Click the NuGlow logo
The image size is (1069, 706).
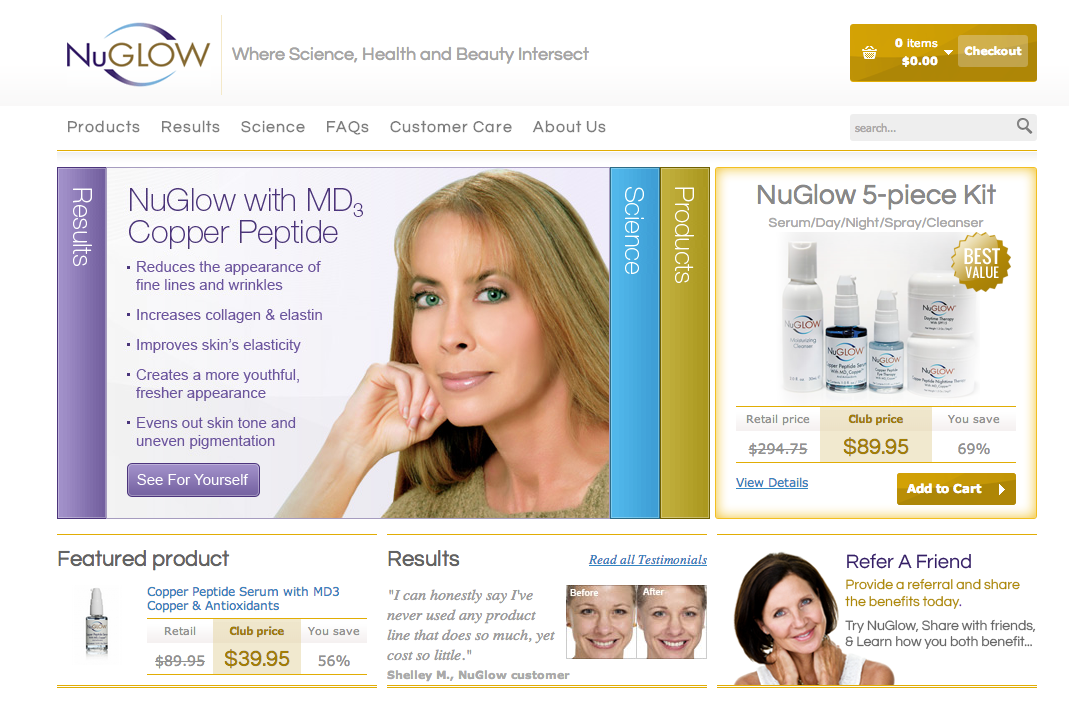(x=138, y=55)
